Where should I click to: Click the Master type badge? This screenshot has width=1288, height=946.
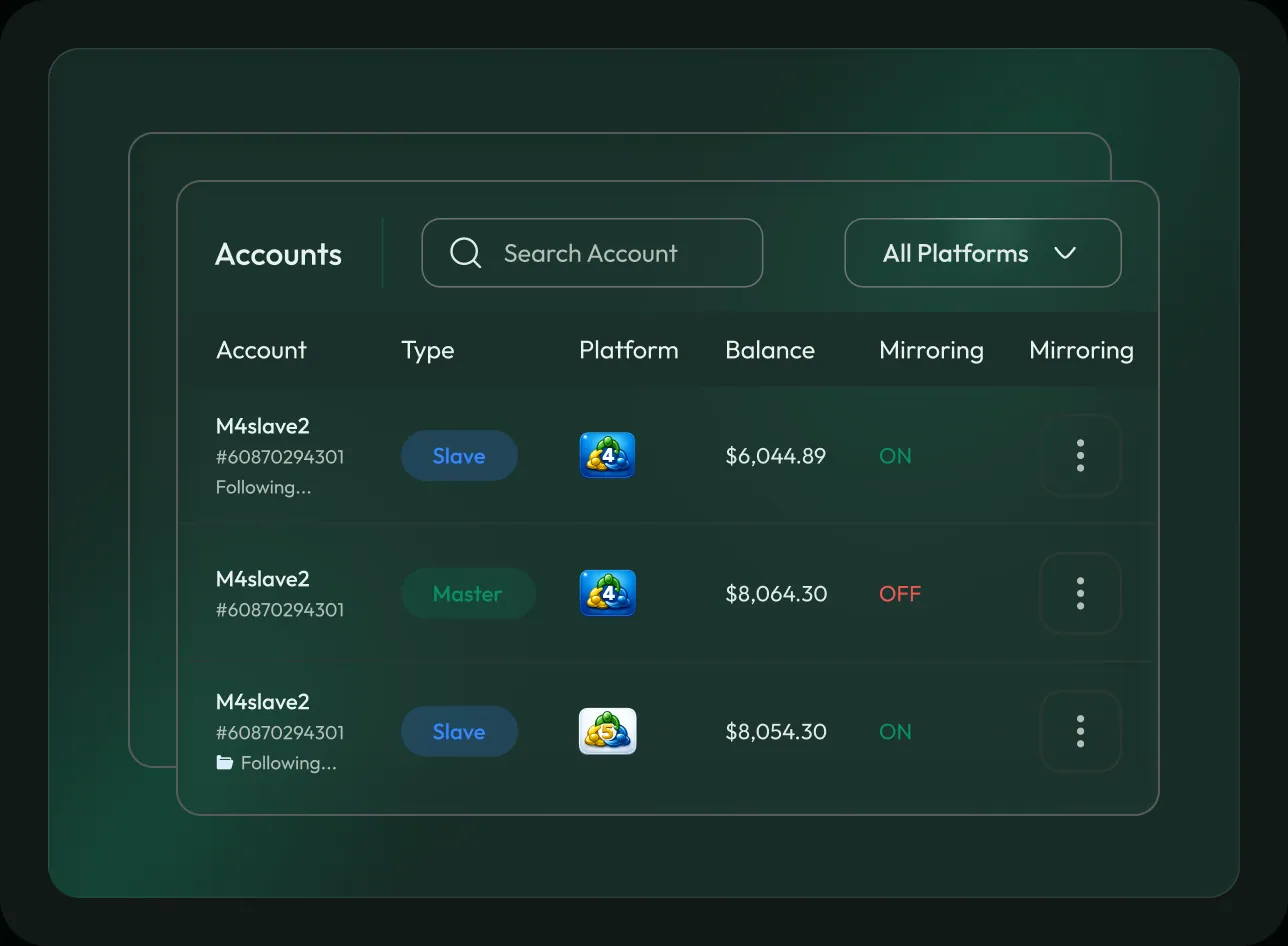coord(468,594)
